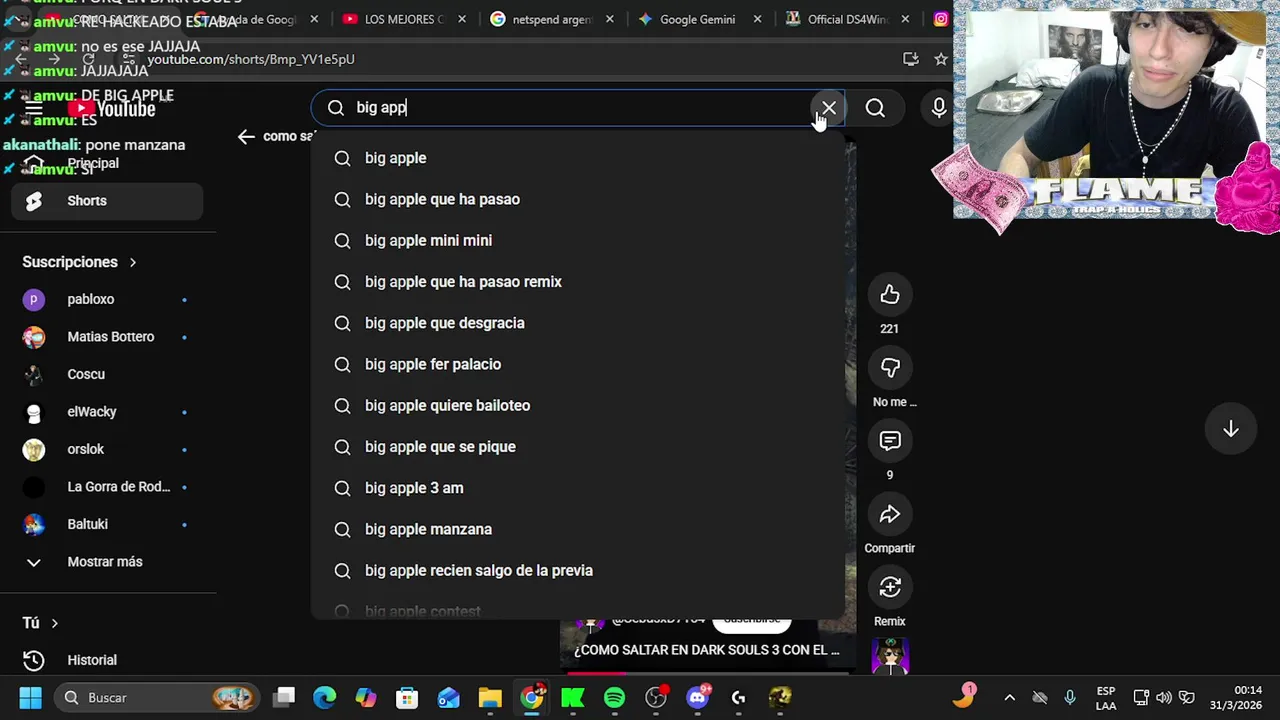Select suggestion 'big apple que desgracia'

click(x=578, y=323)
